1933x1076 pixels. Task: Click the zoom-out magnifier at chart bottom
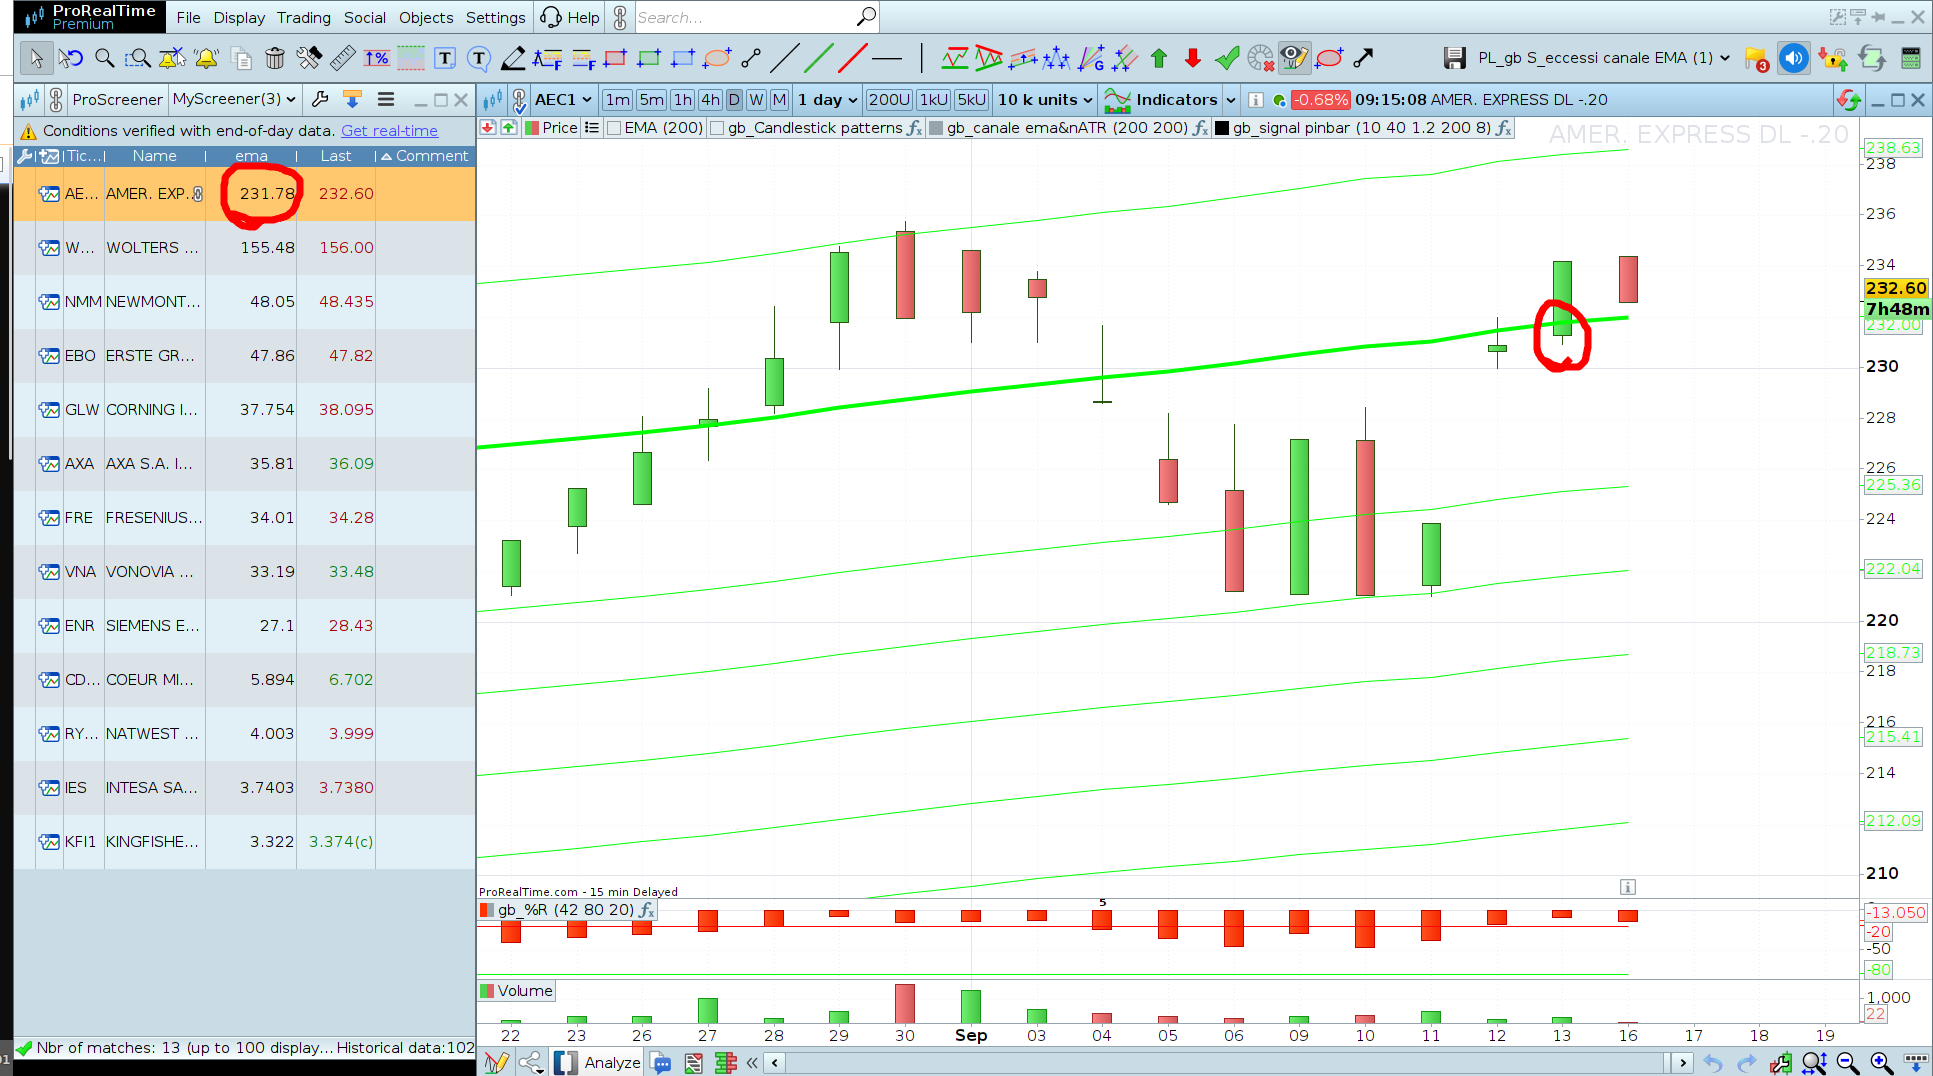tap(1848, 1063)
